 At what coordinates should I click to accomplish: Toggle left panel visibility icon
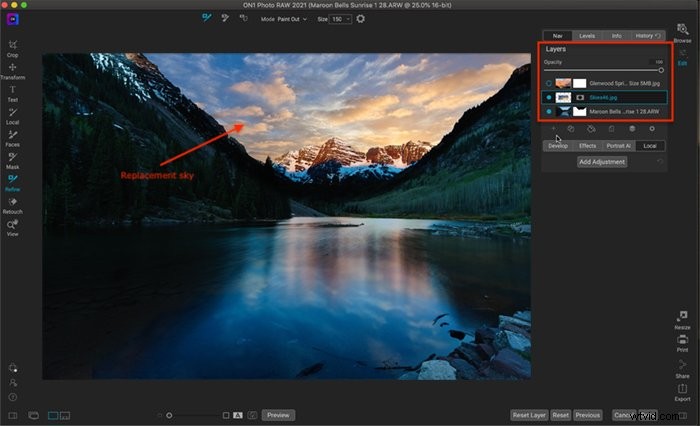tap(12, 416)
